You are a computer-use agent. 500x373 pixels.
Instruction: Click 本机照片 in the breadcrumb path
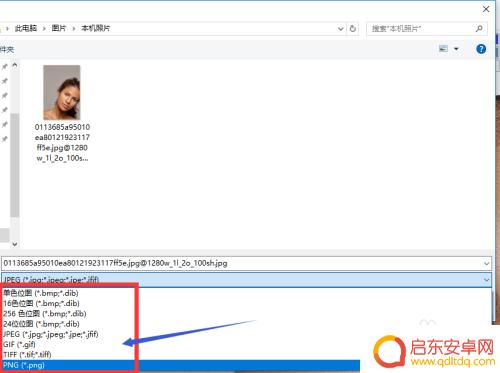96,28
